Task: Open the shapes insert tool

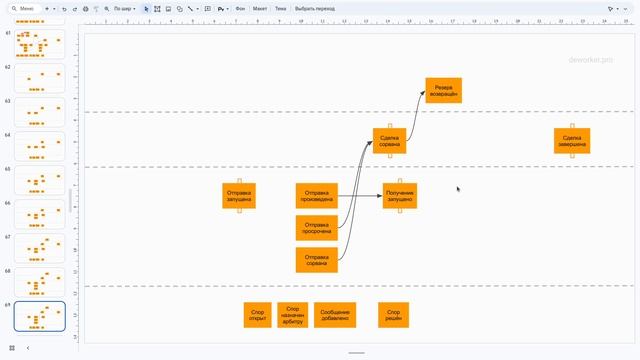Action: [180, 9]
